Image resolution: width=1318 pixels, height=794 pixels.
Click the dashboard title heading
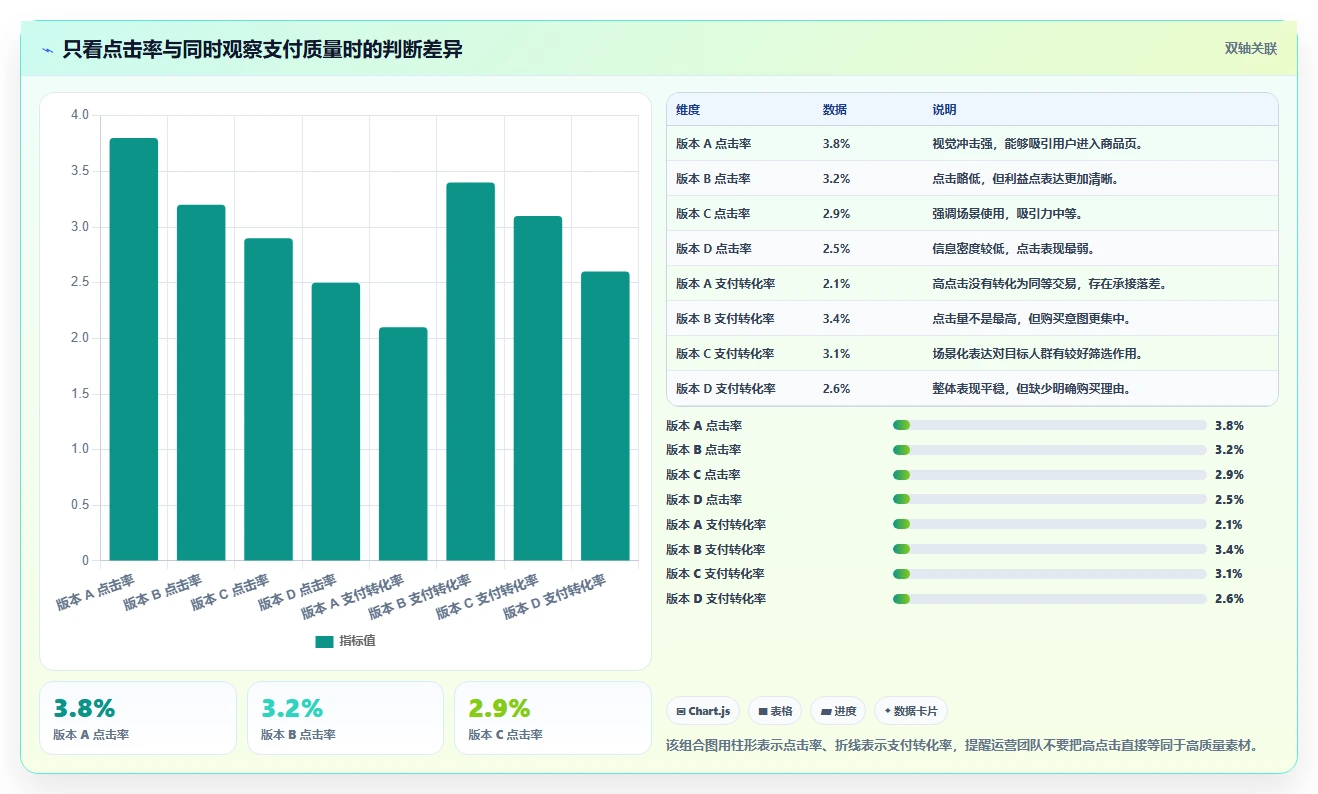[x=263, y=50]
